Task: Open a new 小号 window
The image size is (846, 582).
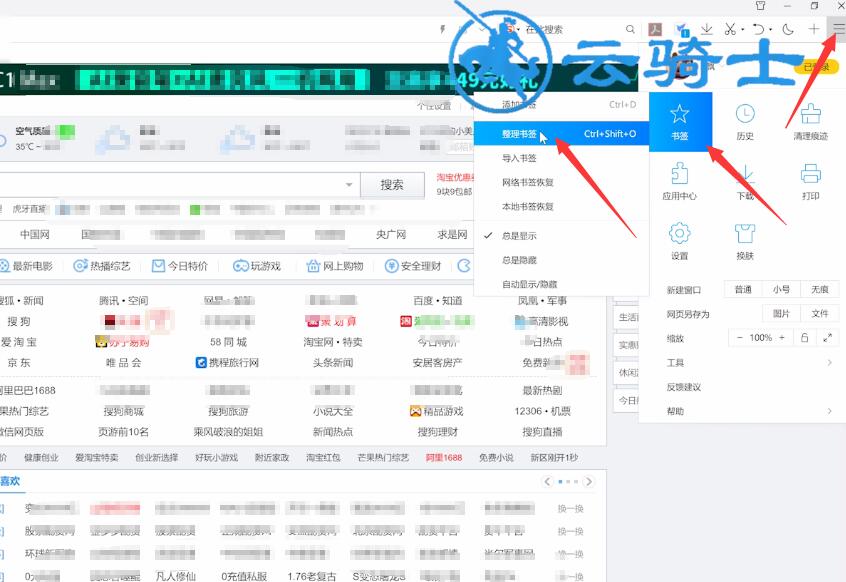Action: (781, 290)
